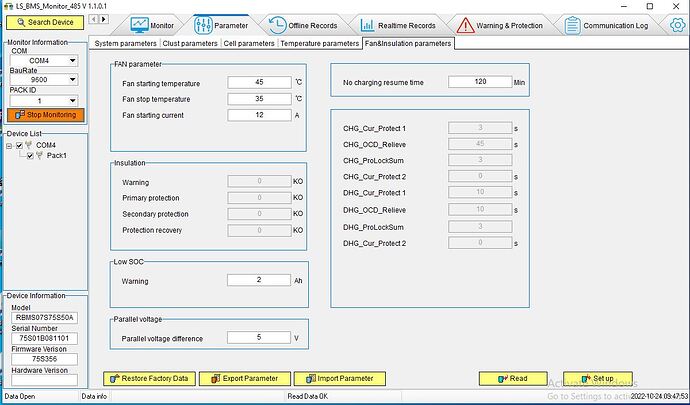The width and height of the screenshot is (690, 405).
Task: Click the Export Parameter icon
Action: (x=216, y=379)
